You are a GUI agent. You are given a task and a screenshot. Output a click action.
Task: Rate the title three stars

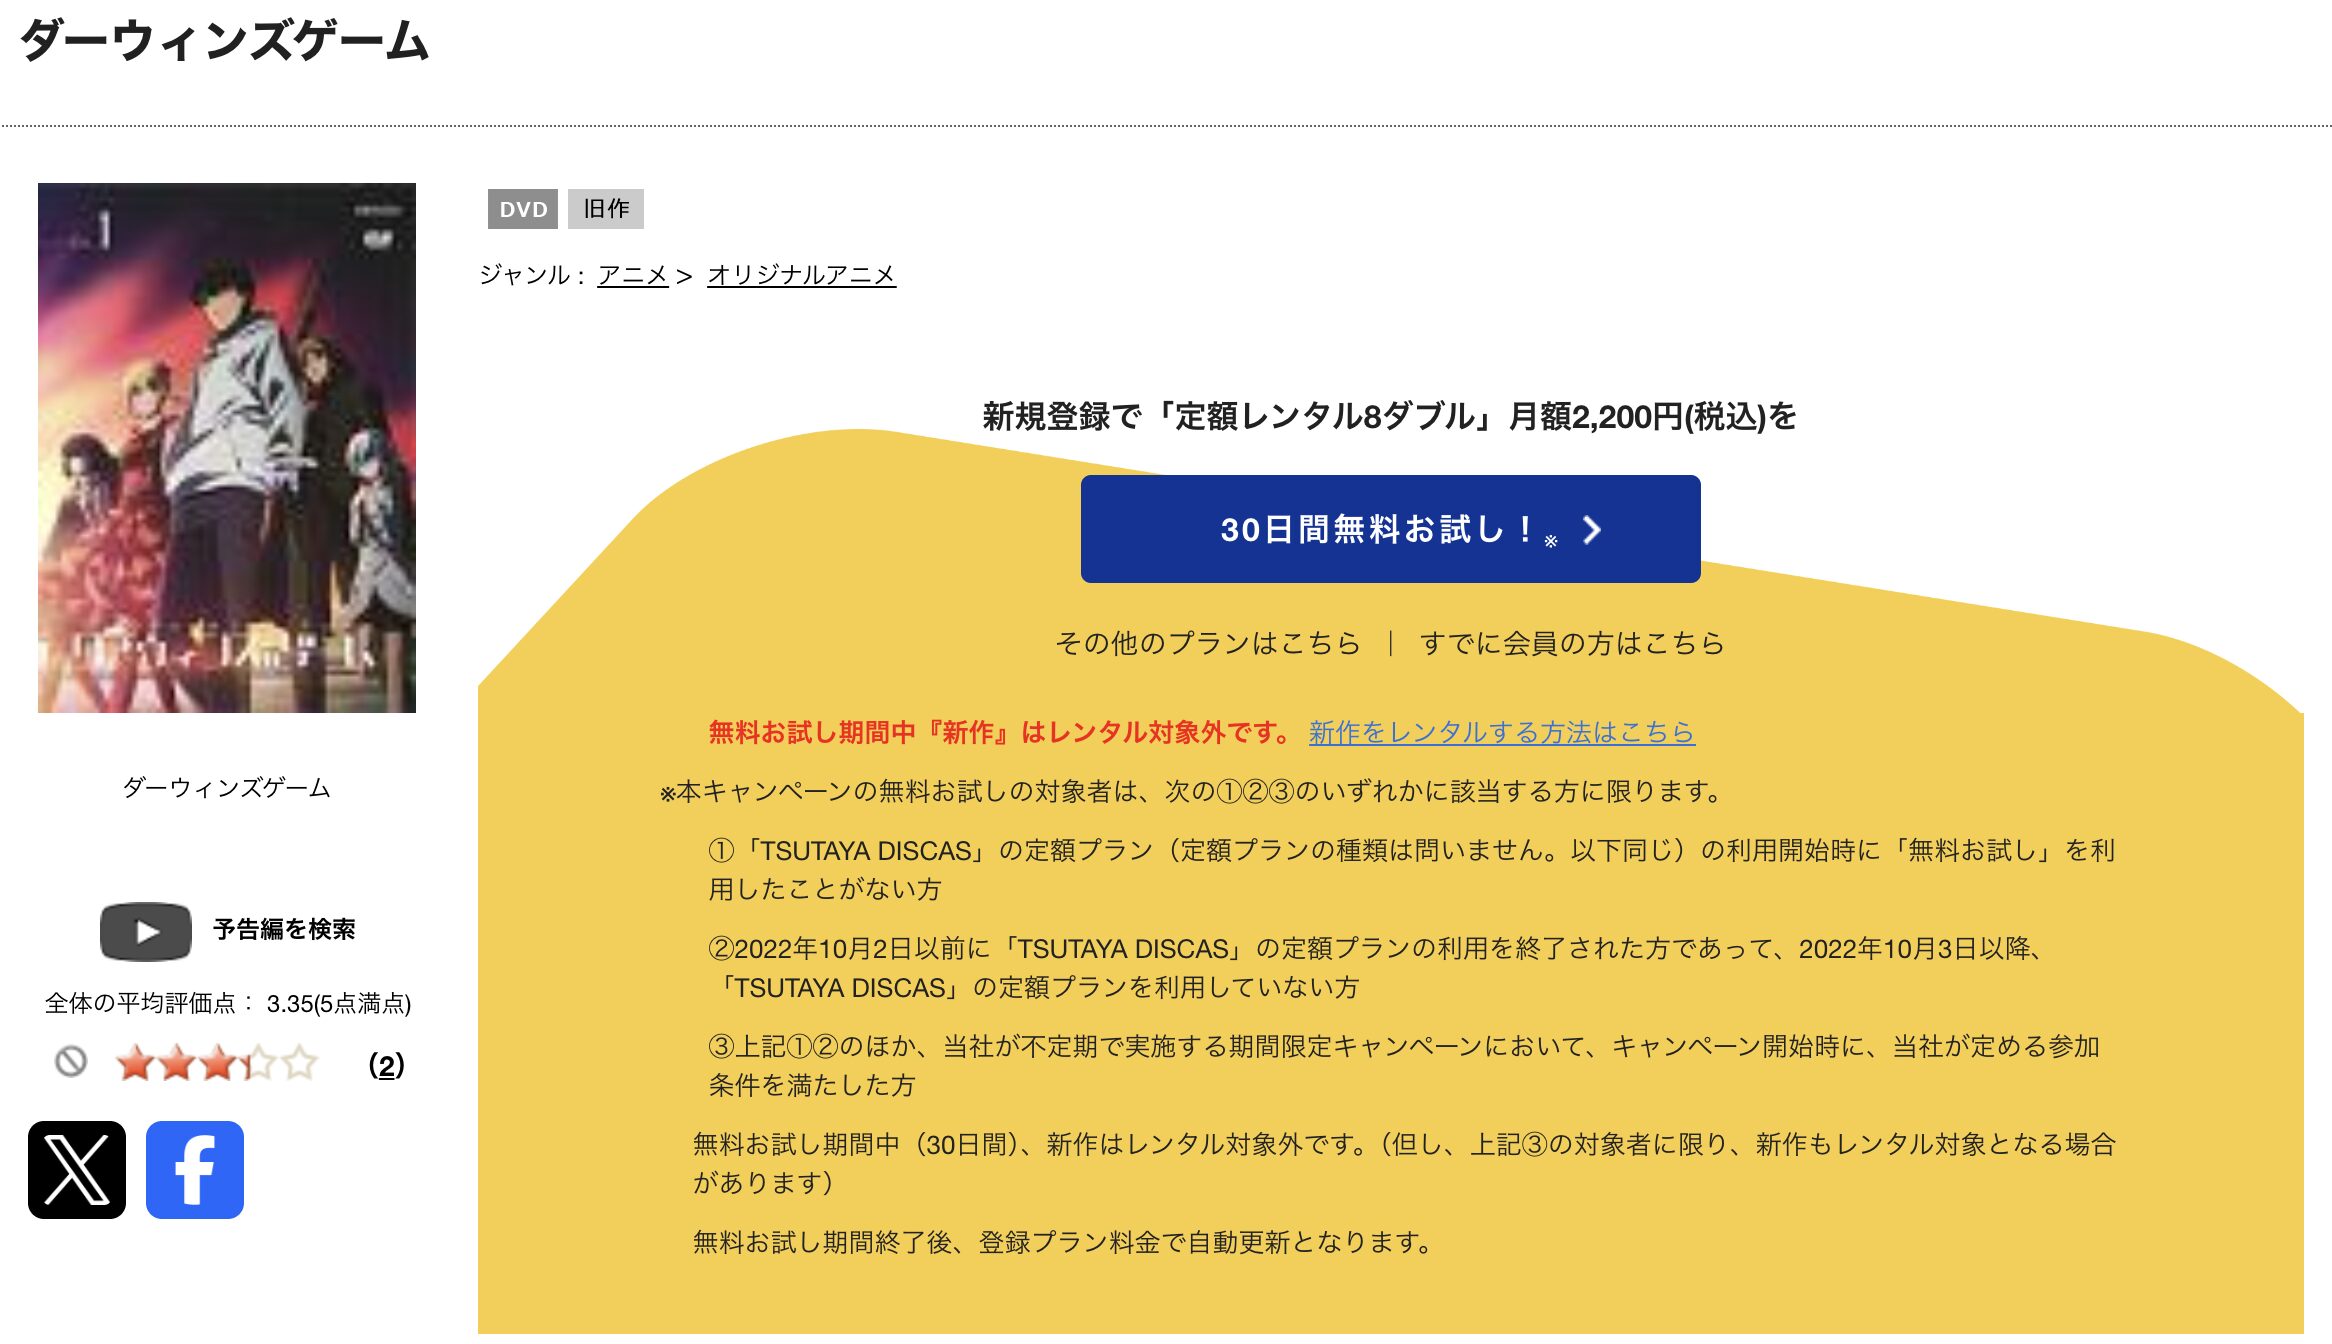point(217,1063)
